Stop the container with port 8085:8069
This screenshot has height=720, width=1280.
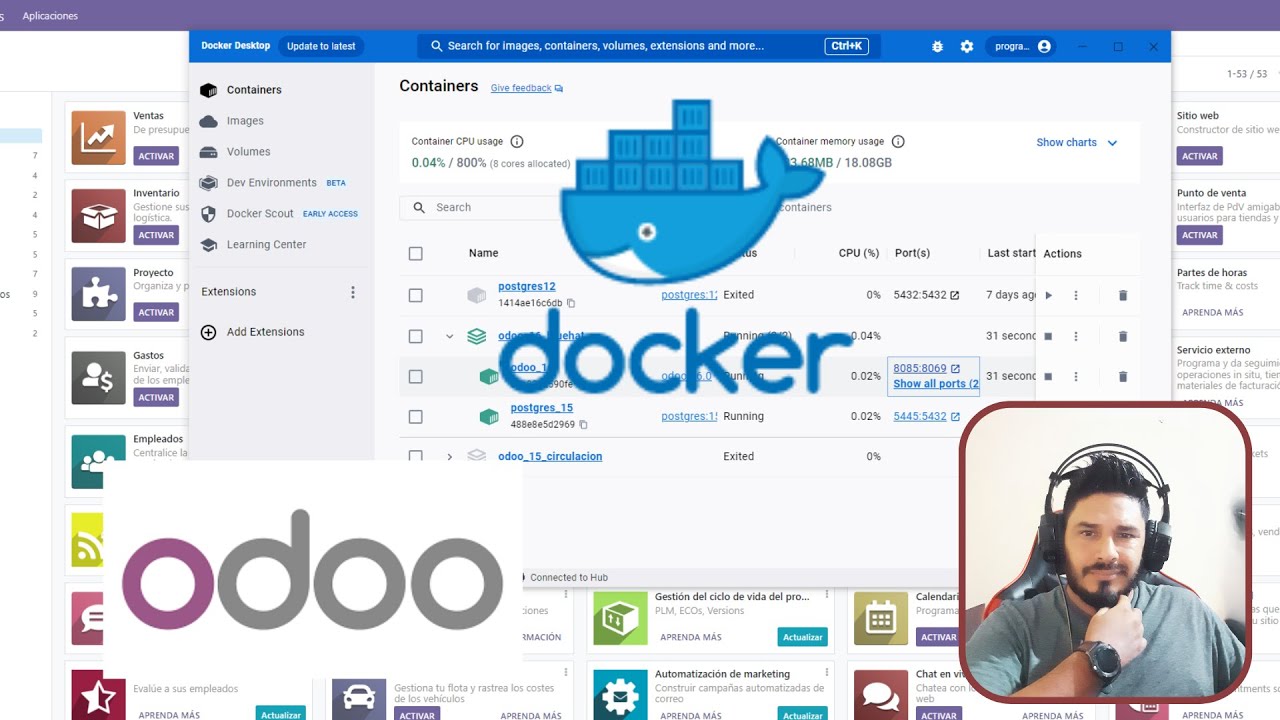click(x=1048, y=377)
